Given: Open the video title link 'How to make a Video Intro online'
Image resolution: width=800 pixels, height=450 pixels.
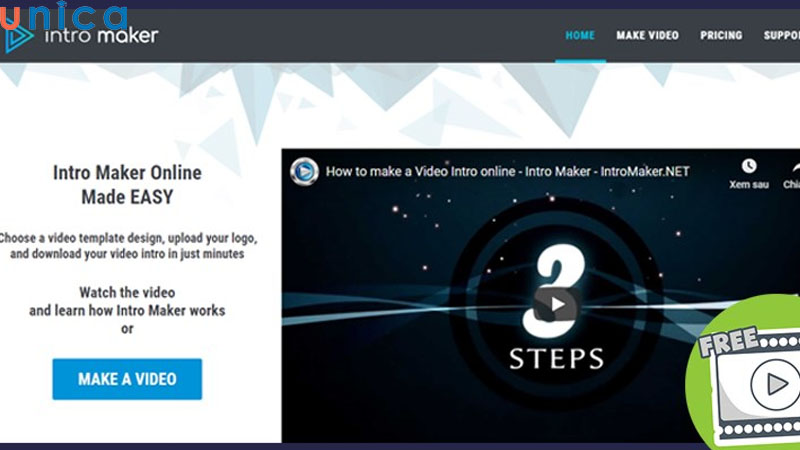Looking at the screenshot, I should 508,171.
